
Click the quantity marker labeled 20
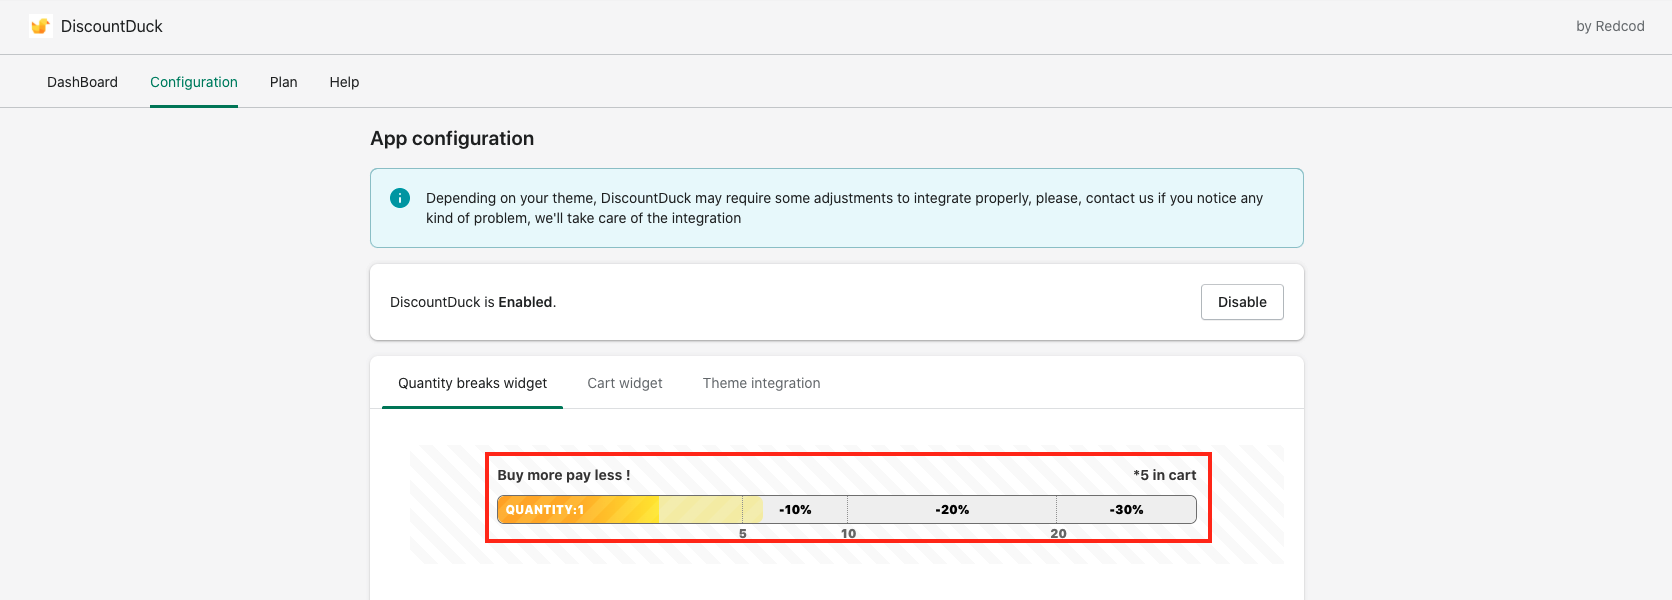(x=1058, y=534)
